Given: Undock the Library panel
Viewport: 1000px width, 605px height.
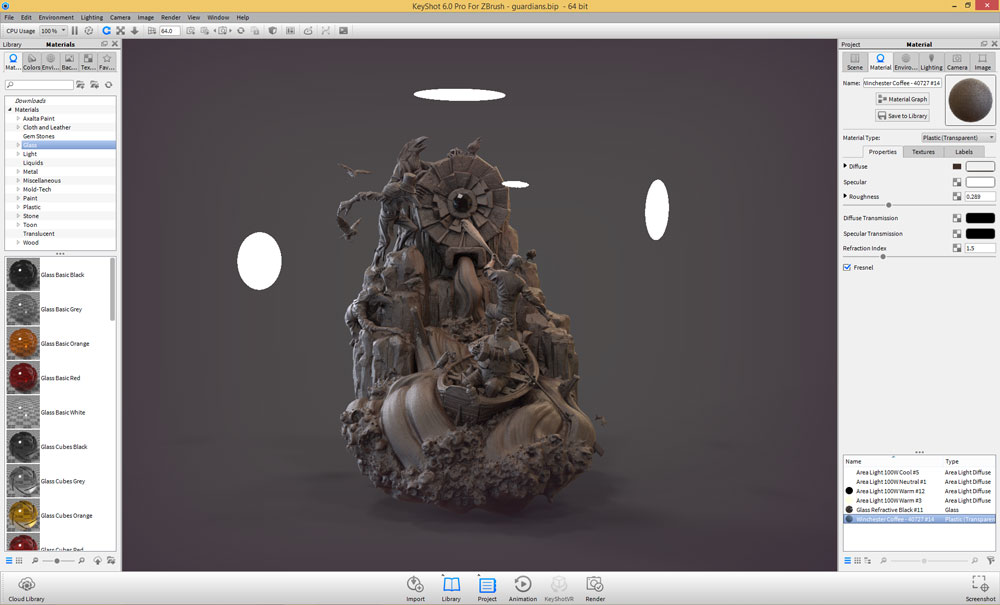Looking at the screenshot, I should click(x=105, y=44).
